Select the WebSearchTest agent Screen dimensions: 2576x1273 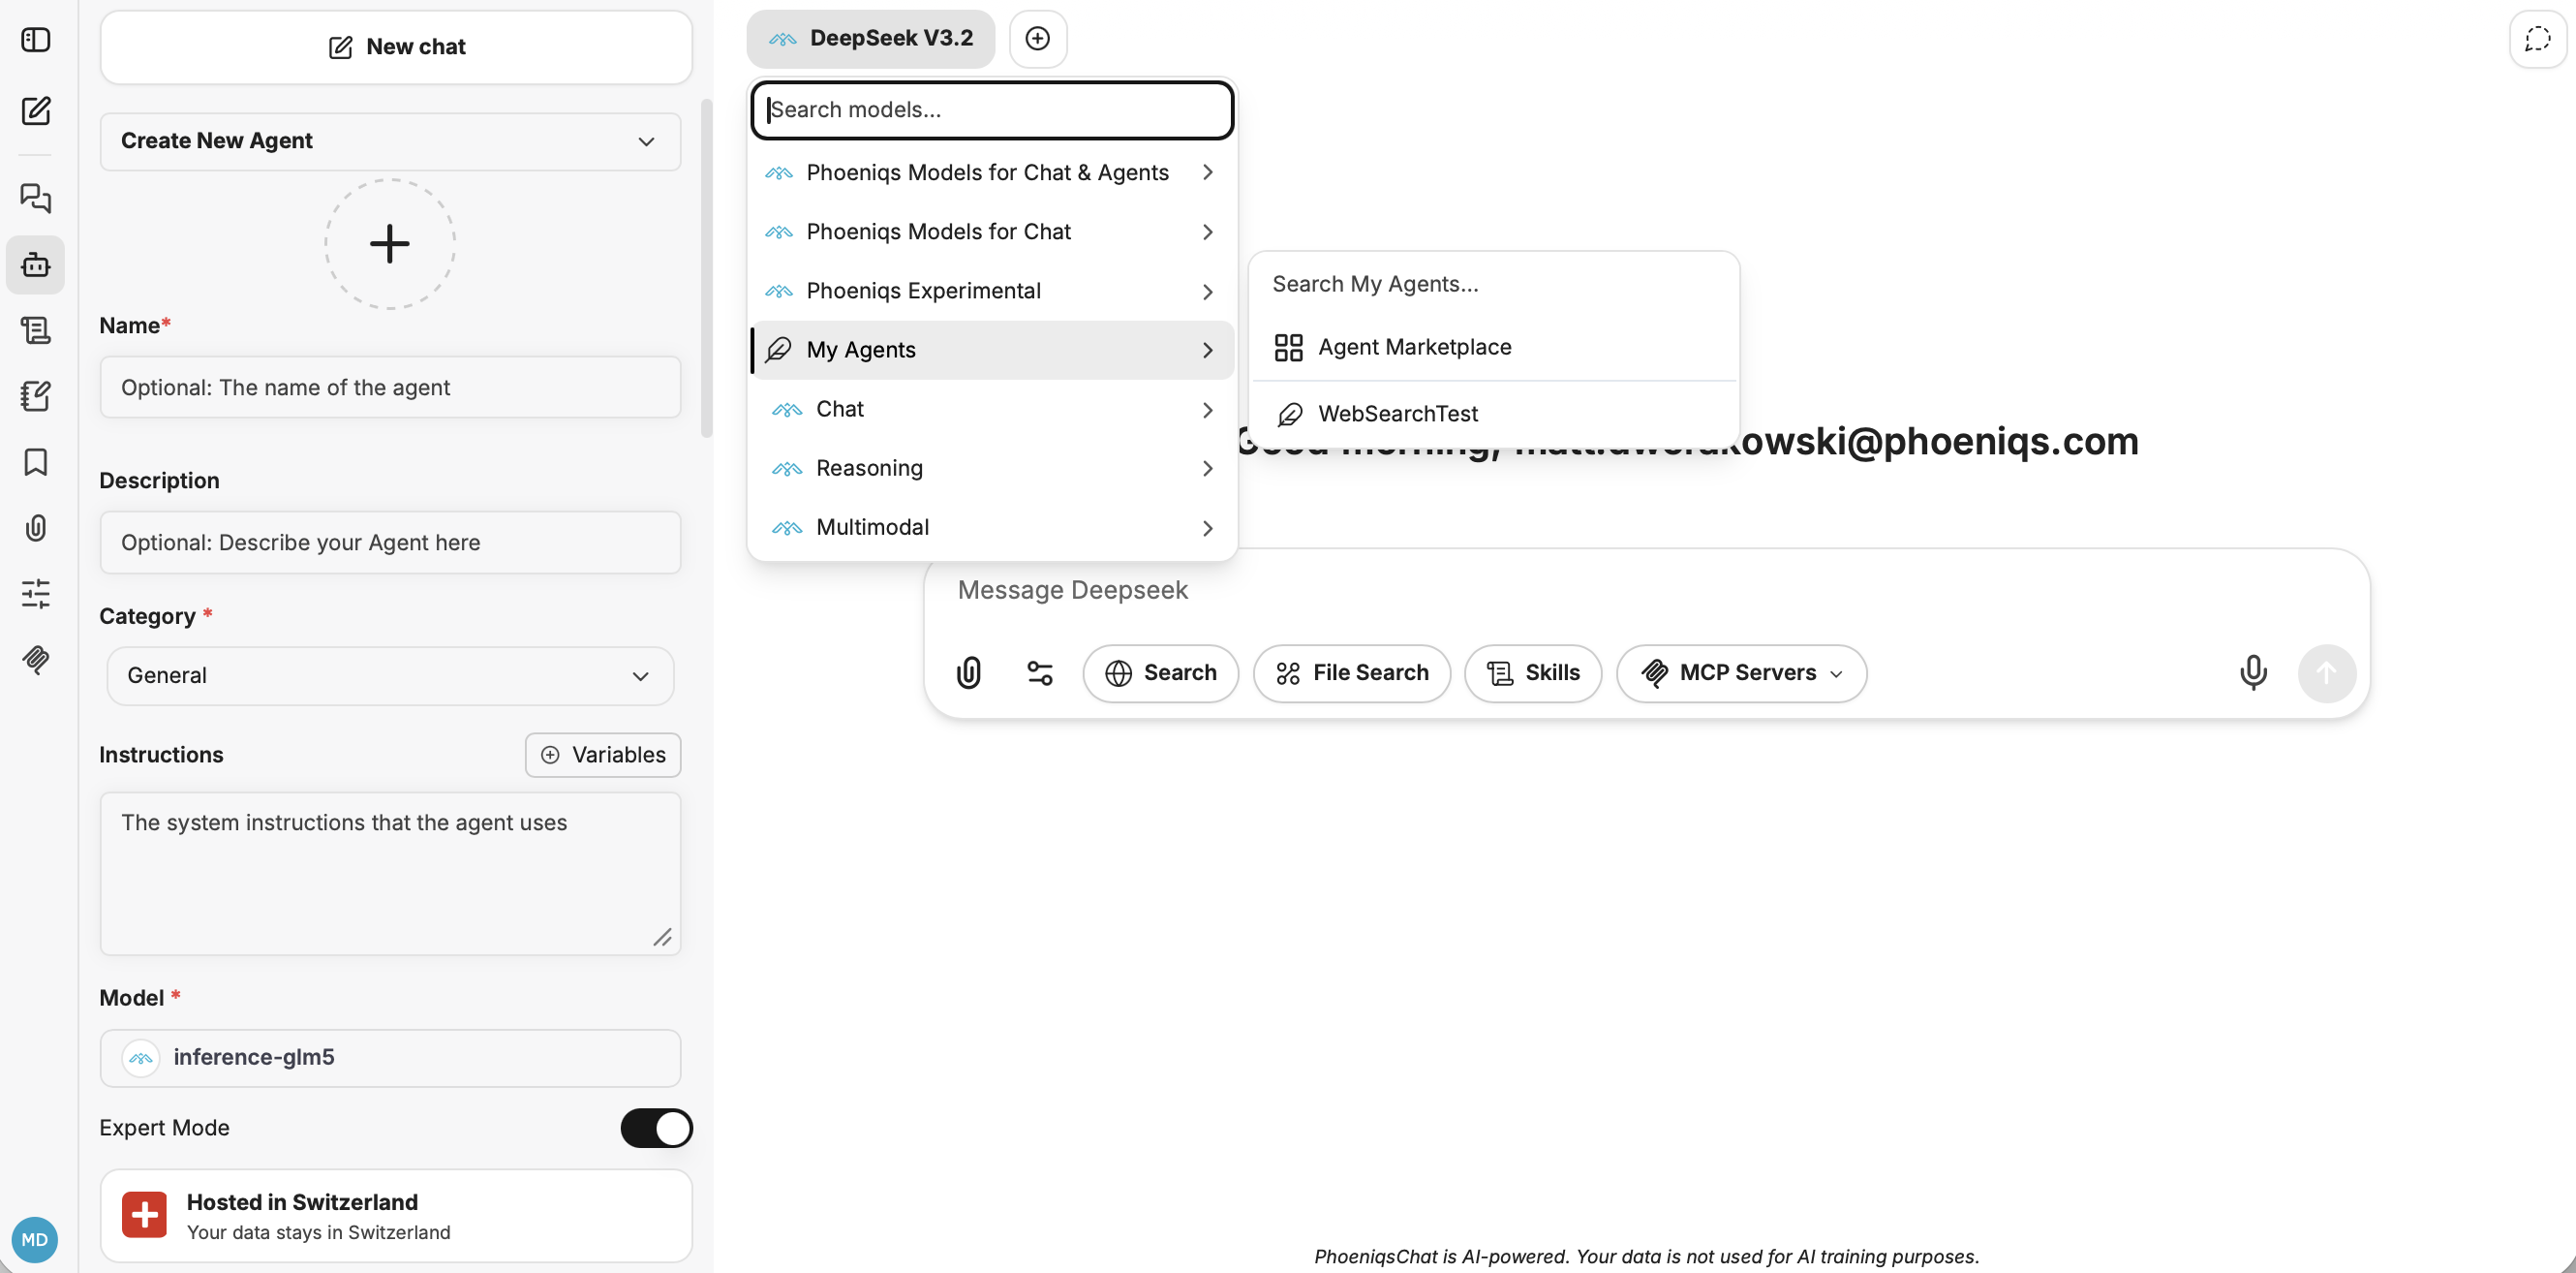coord(1494,414)
